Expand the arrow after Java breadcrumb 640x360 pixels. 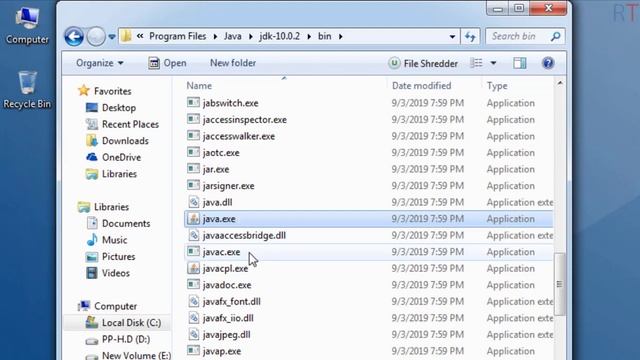pos(250,37)
